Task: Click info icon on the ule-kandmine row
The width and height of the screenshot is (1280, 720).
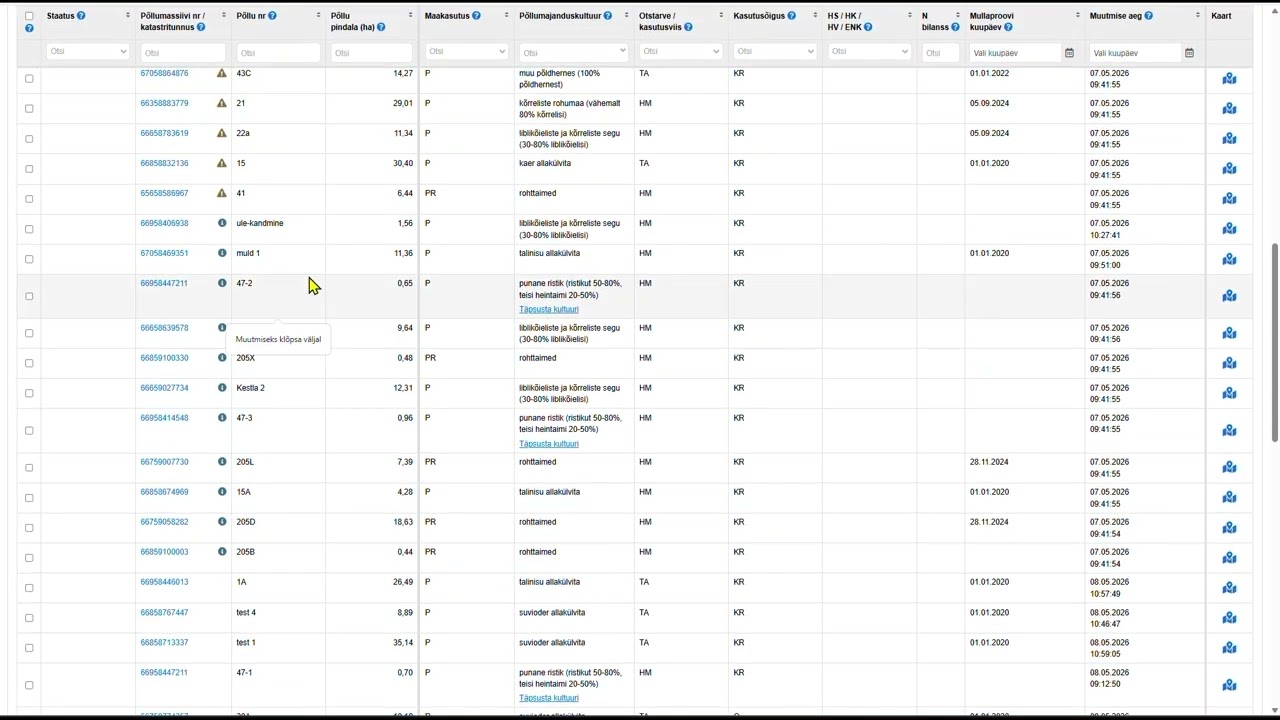Action: pos(222,223)
